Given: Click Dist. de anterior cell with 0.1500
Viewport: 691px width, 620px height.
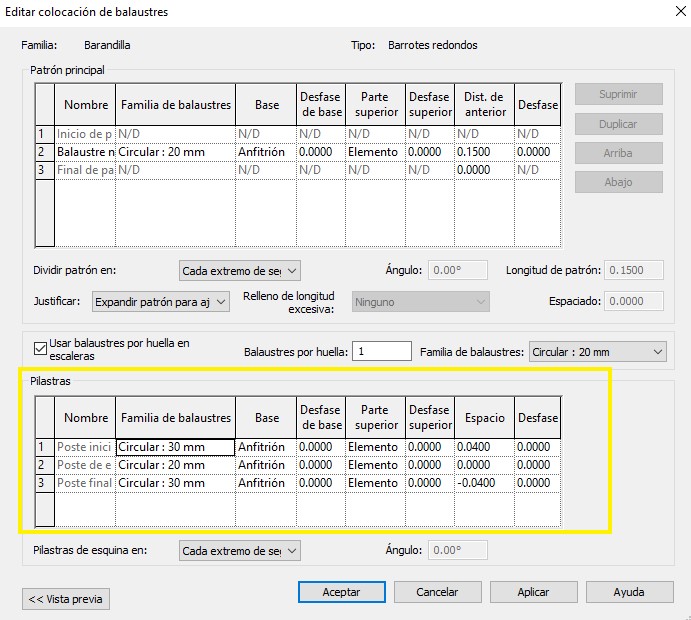Looking at the screenshot, I should pyautogui.click(x=484, y=152).
